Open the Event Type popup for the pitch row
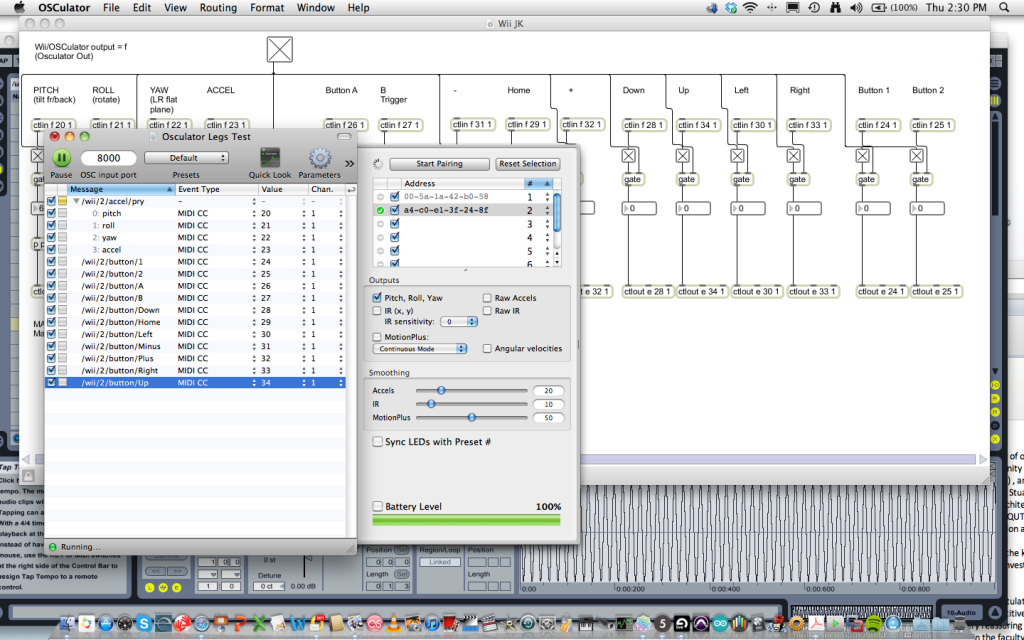 254,214
